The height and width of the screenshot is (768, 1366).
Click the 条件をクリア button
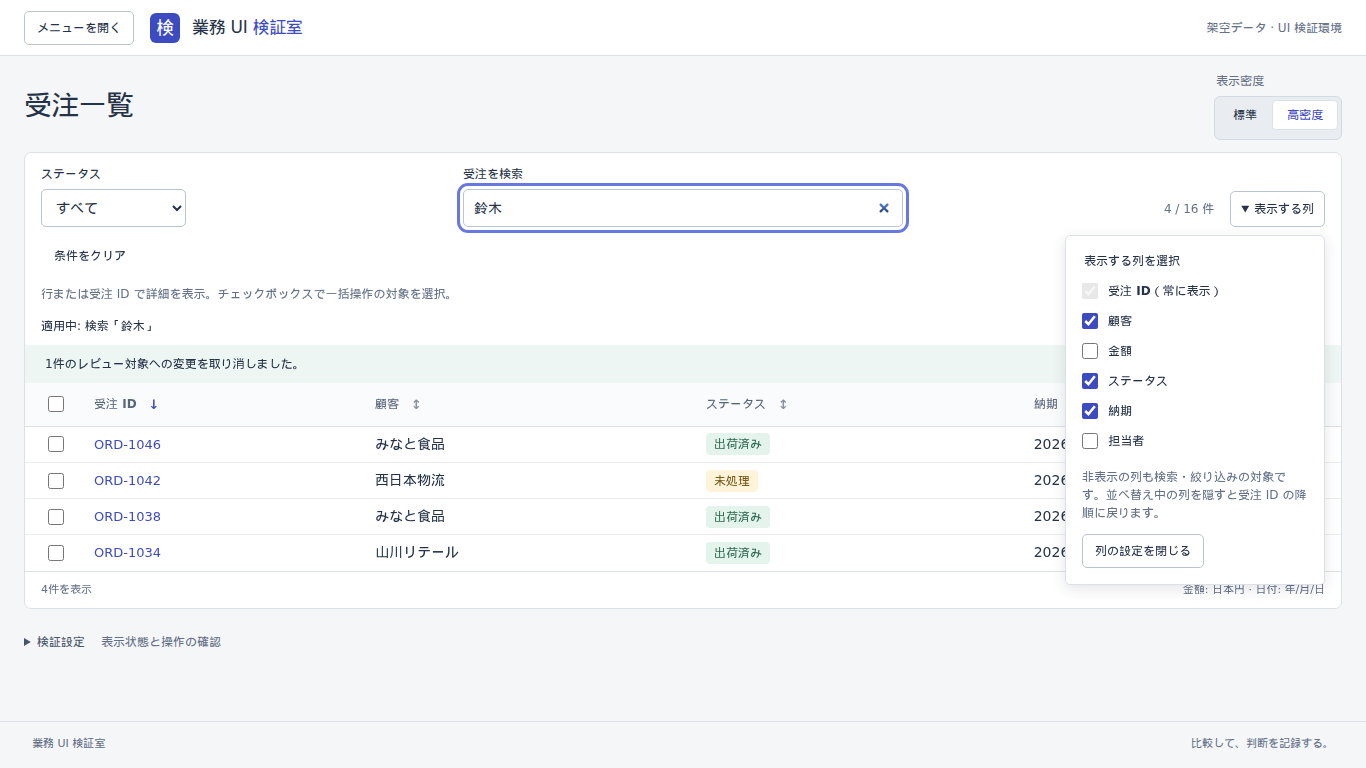[90, 256]
